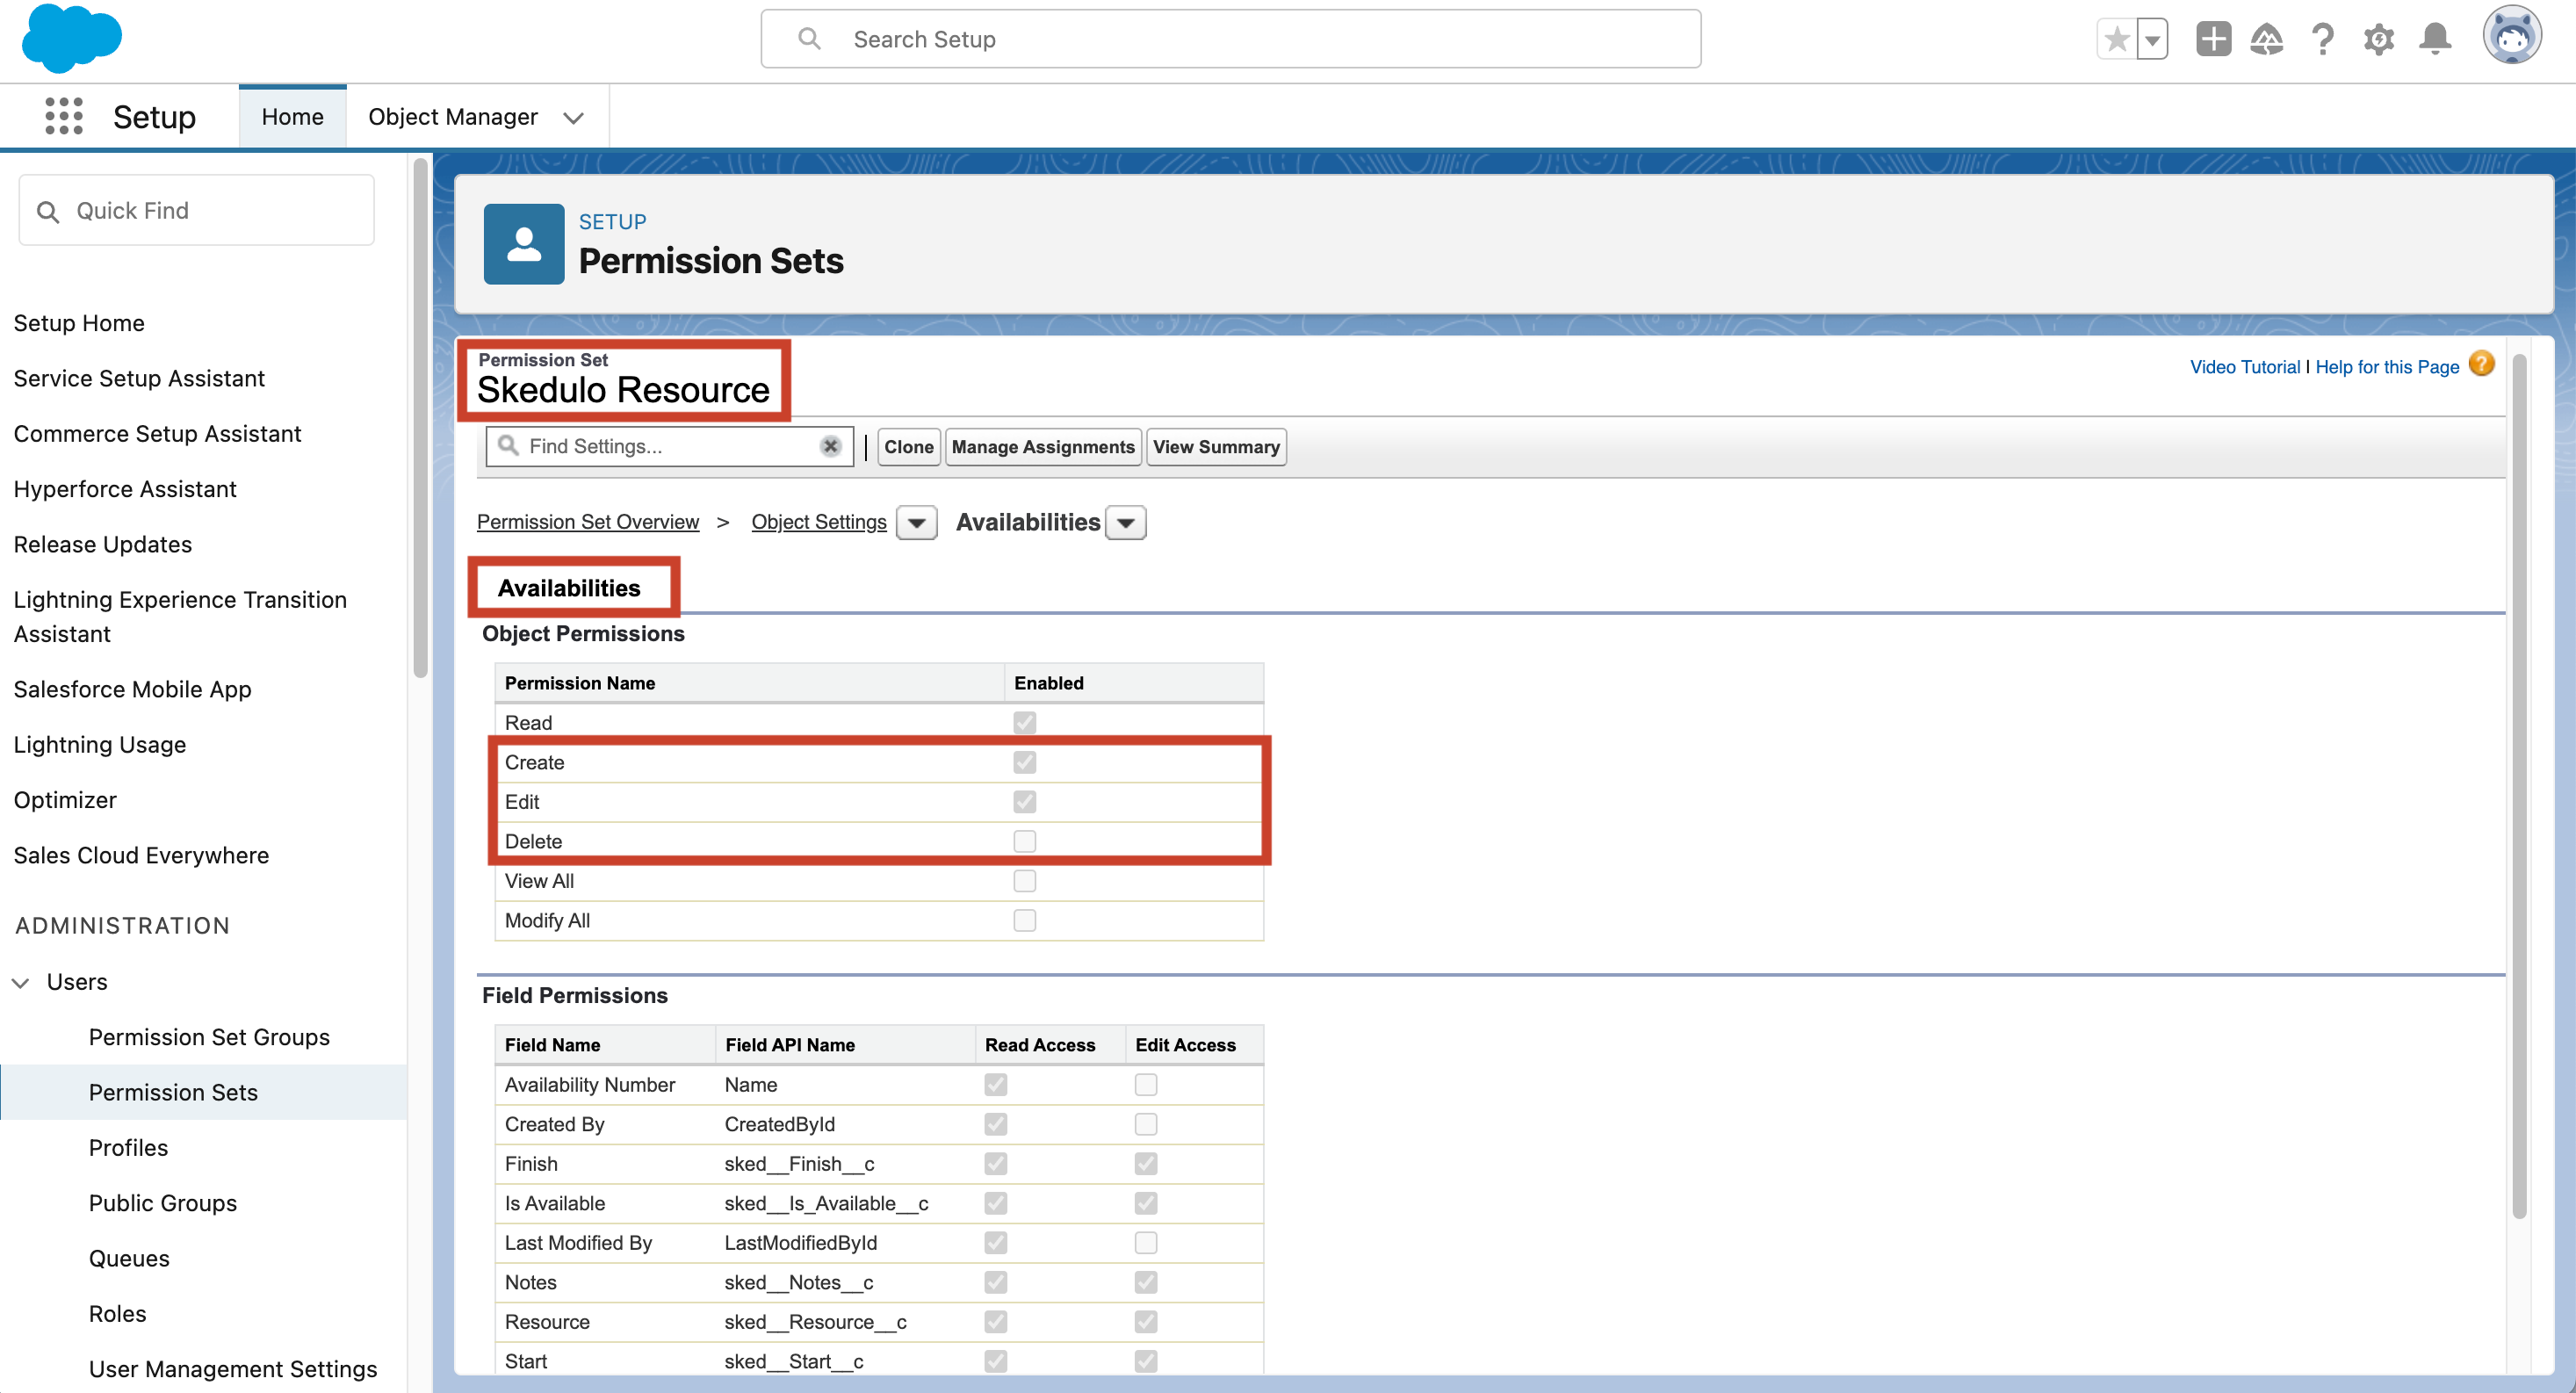Toggle the View All permission checkbox
2576x1393 pixels.
pos(1024,880)
